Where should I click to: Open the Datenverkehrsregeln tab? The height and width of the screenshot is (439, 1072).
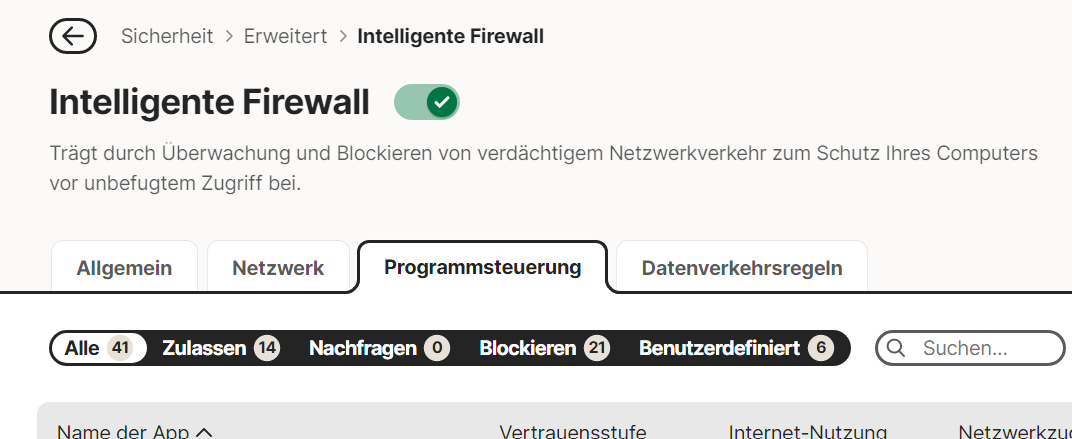click(x=741, y=268)
